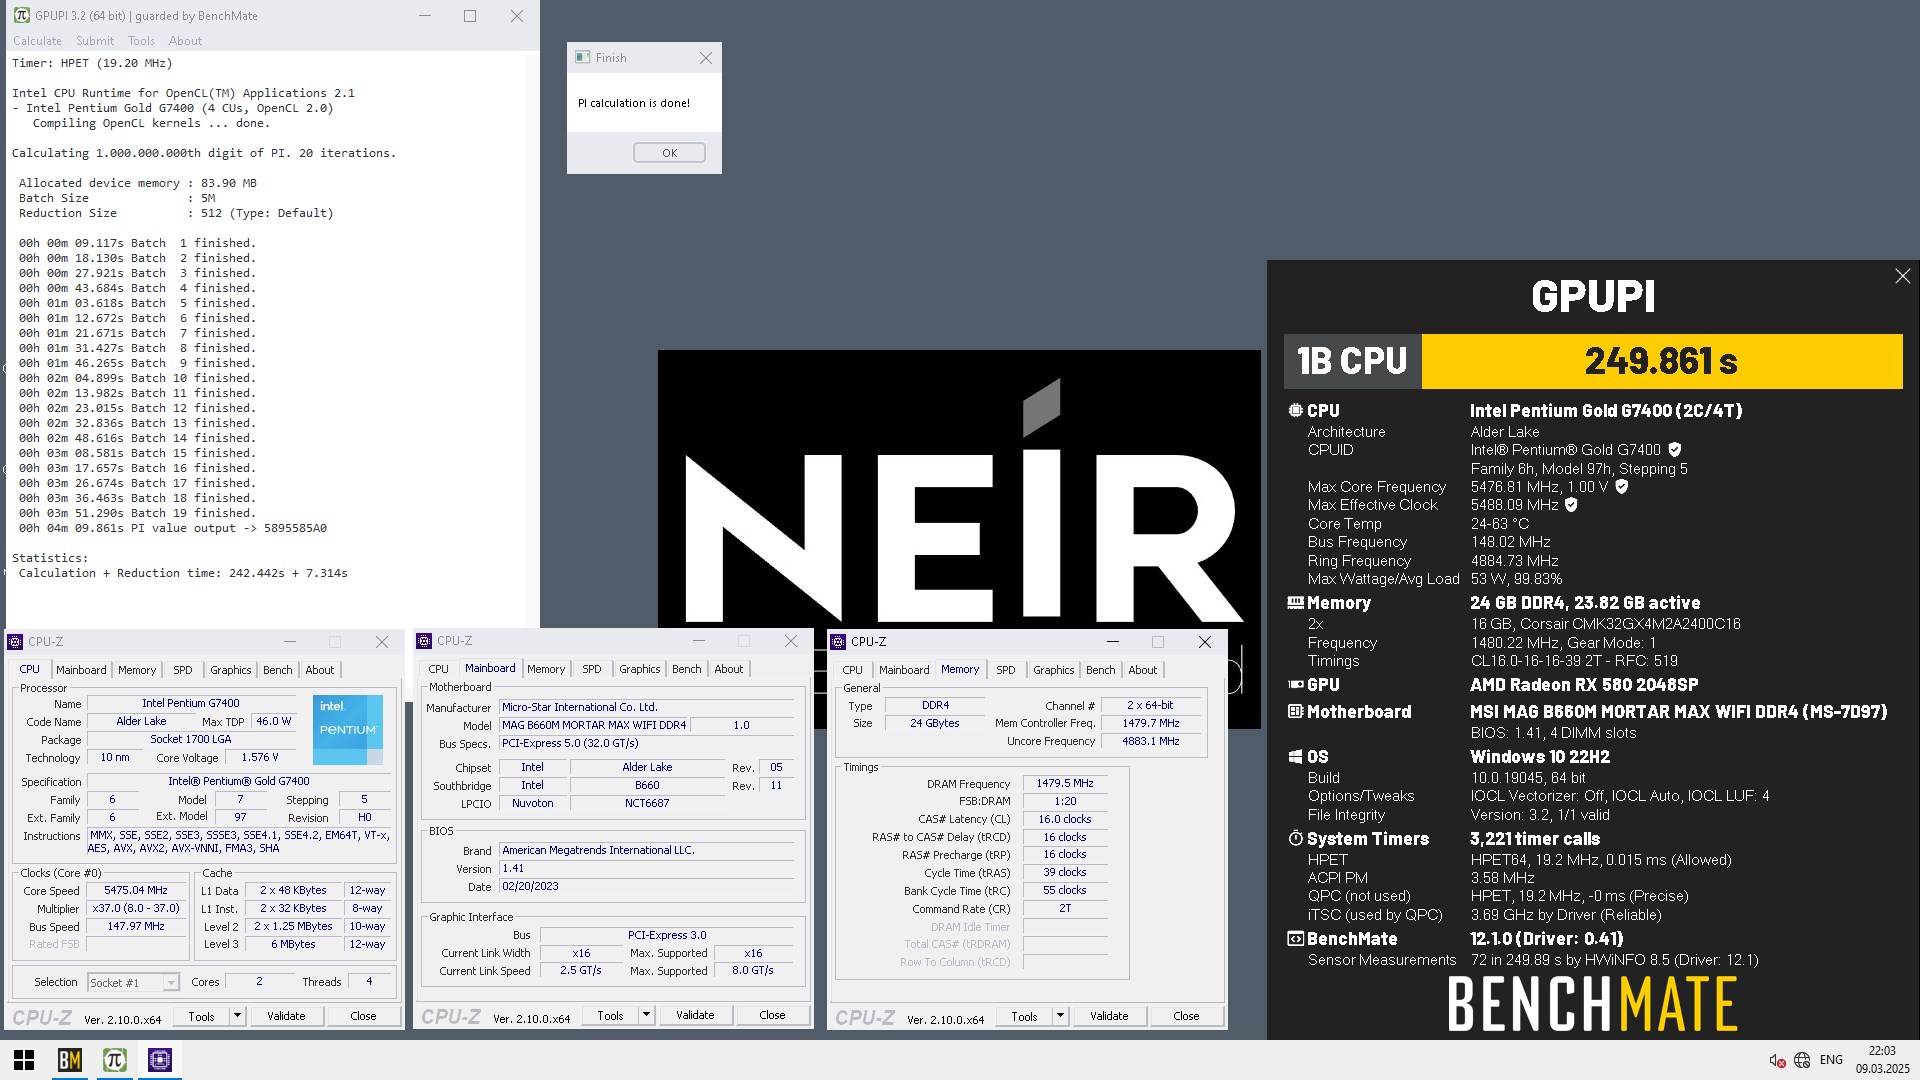Click the BIOS Version 1.41 field
The image size is (1920, 1080).
(x=647, y=868)
